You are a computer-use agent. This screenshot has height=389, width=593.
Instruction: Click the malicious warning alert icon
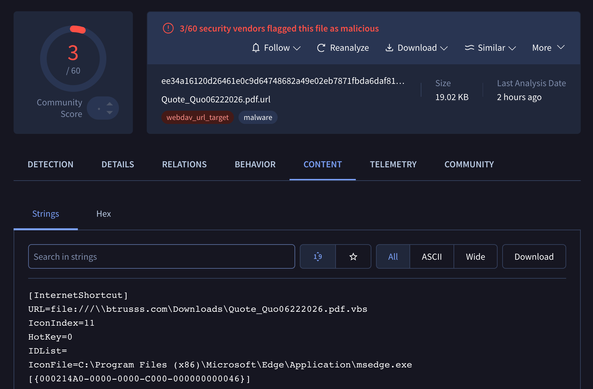click(168, 28)
